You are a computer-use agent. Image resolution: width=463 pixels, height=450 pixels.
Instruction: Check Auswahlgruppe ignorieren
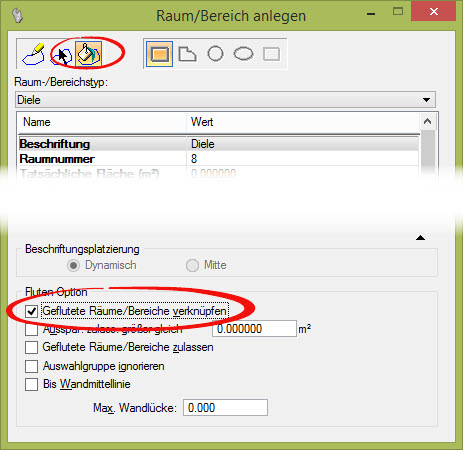(31, 366)
